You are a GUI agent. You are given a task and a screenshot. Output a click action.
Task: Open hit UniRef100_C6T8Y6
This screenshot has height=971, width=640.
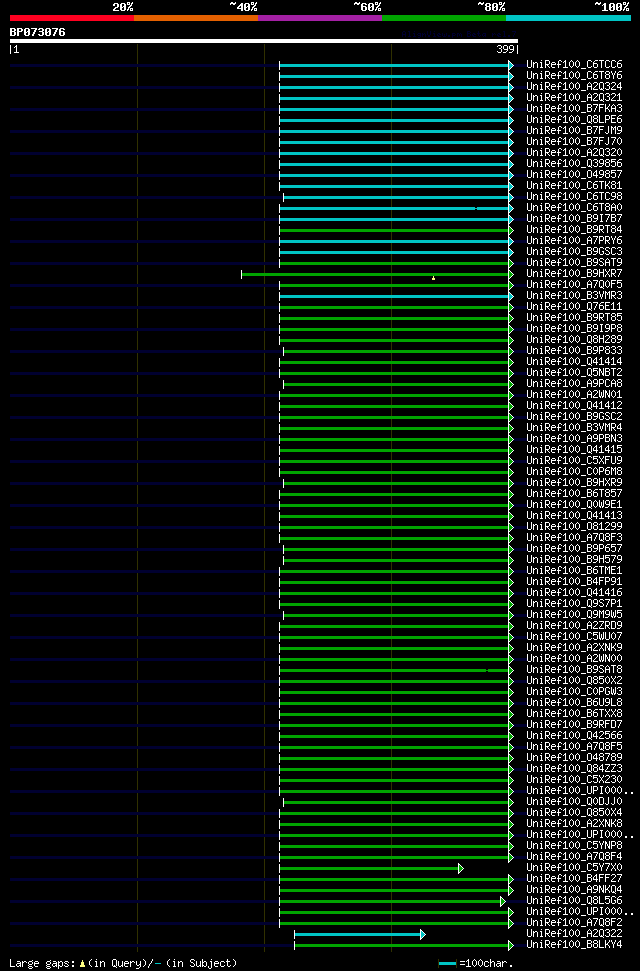click(x=574, y=76)
